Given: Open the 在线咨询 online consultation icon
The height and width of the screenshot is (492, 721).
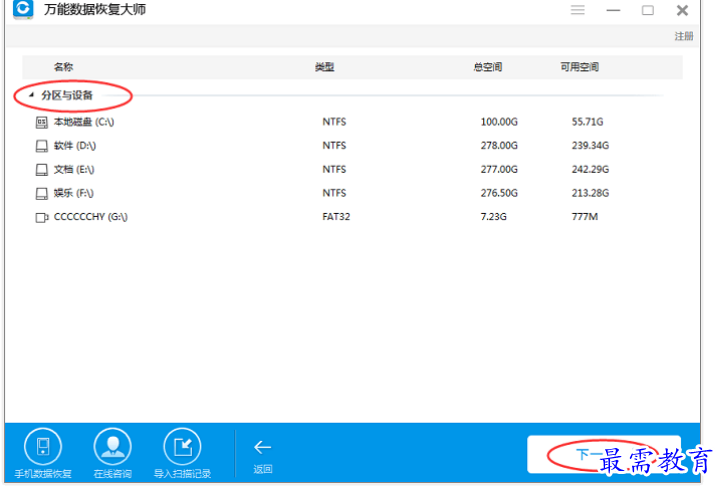Looking at the screenshot, I should (x=113, y=446).
